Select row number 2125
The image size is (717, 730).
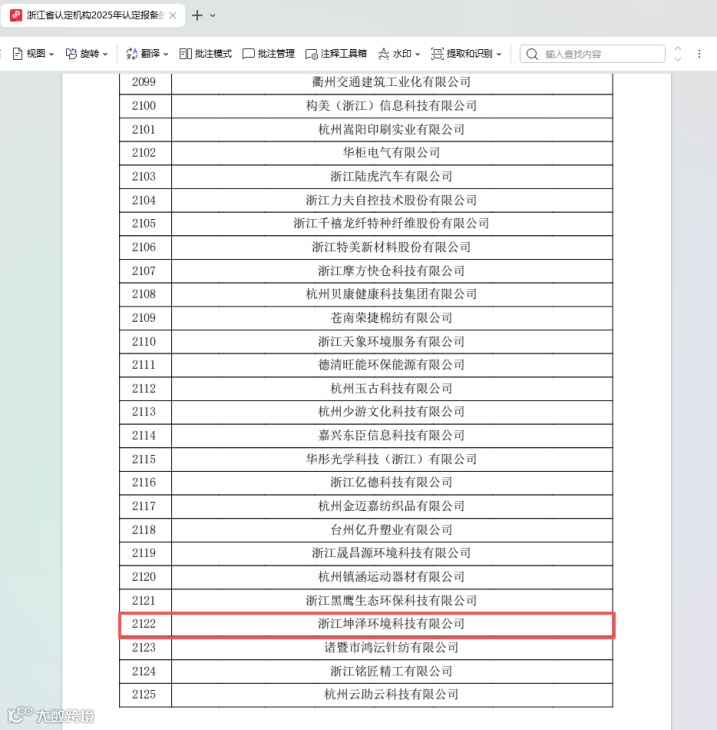tap(144, 695)
